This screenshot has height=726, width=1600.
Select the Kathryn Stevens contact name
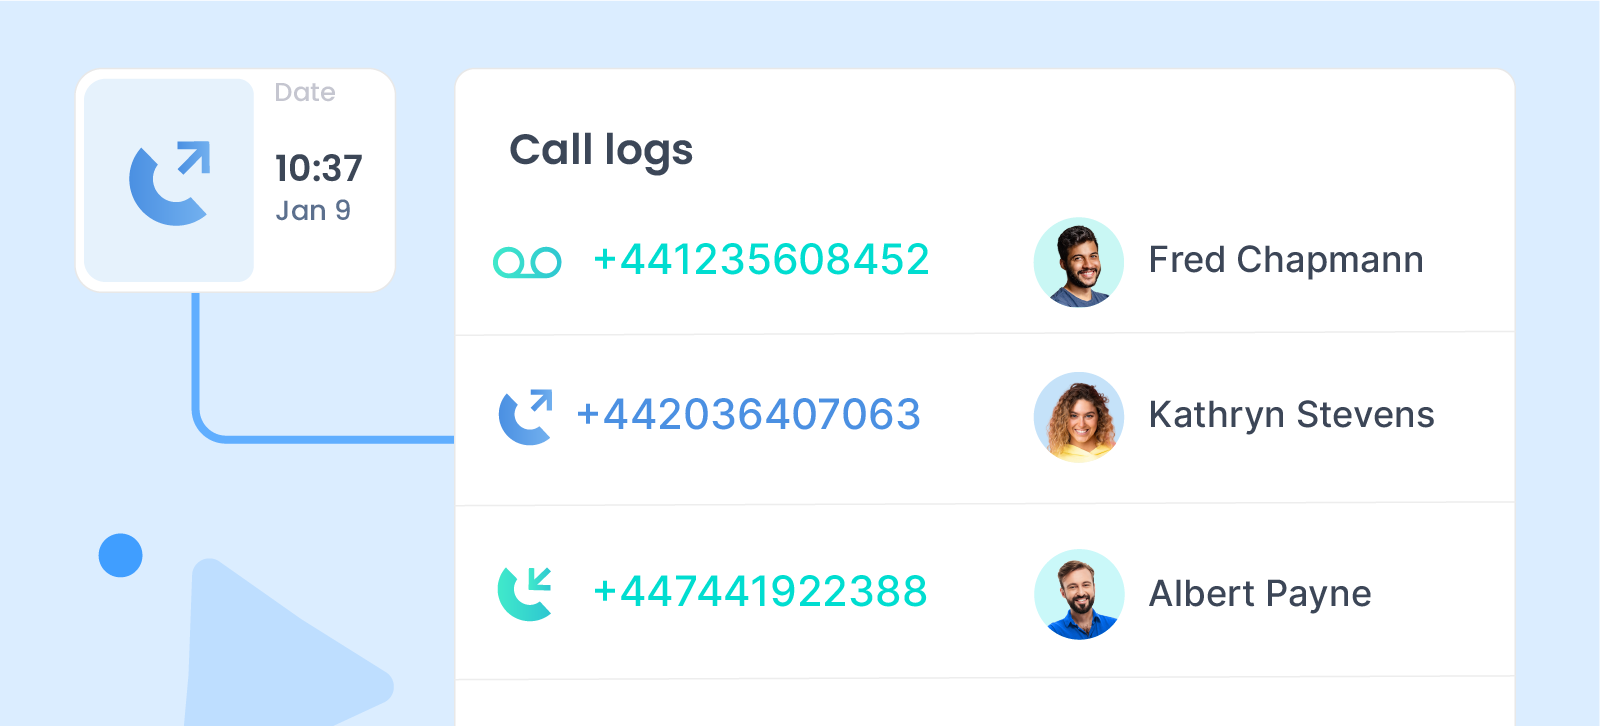pyautogui.click(x=1292, y=415)
